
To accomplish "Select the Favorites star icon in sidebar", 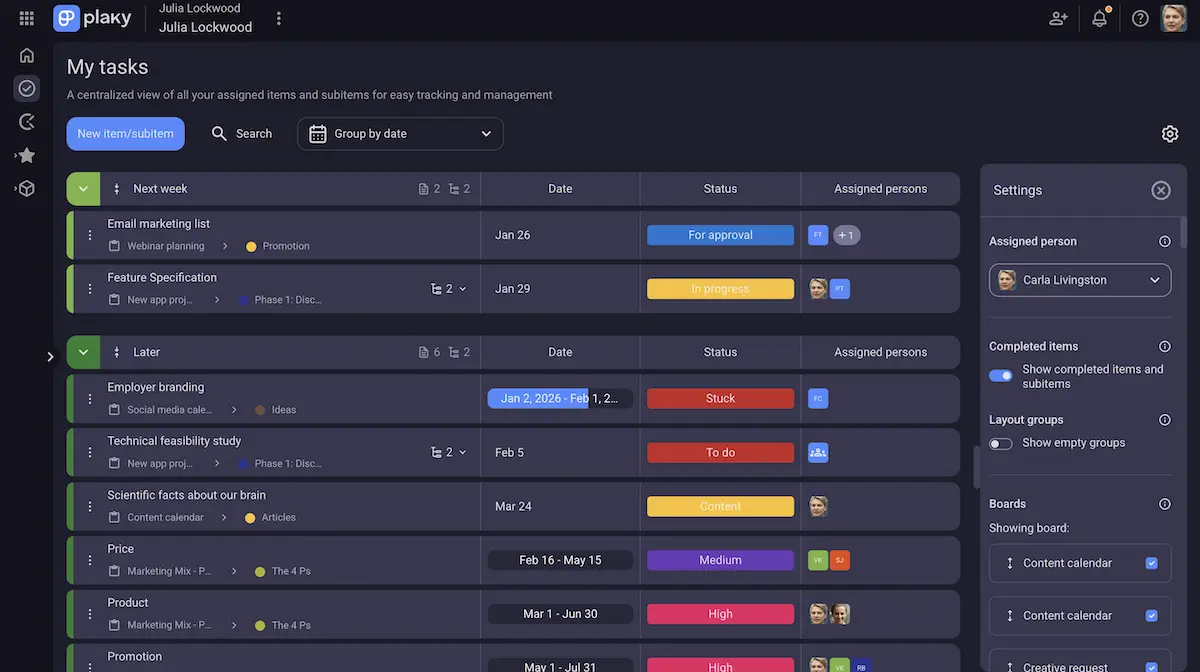I will pos(26,155).
